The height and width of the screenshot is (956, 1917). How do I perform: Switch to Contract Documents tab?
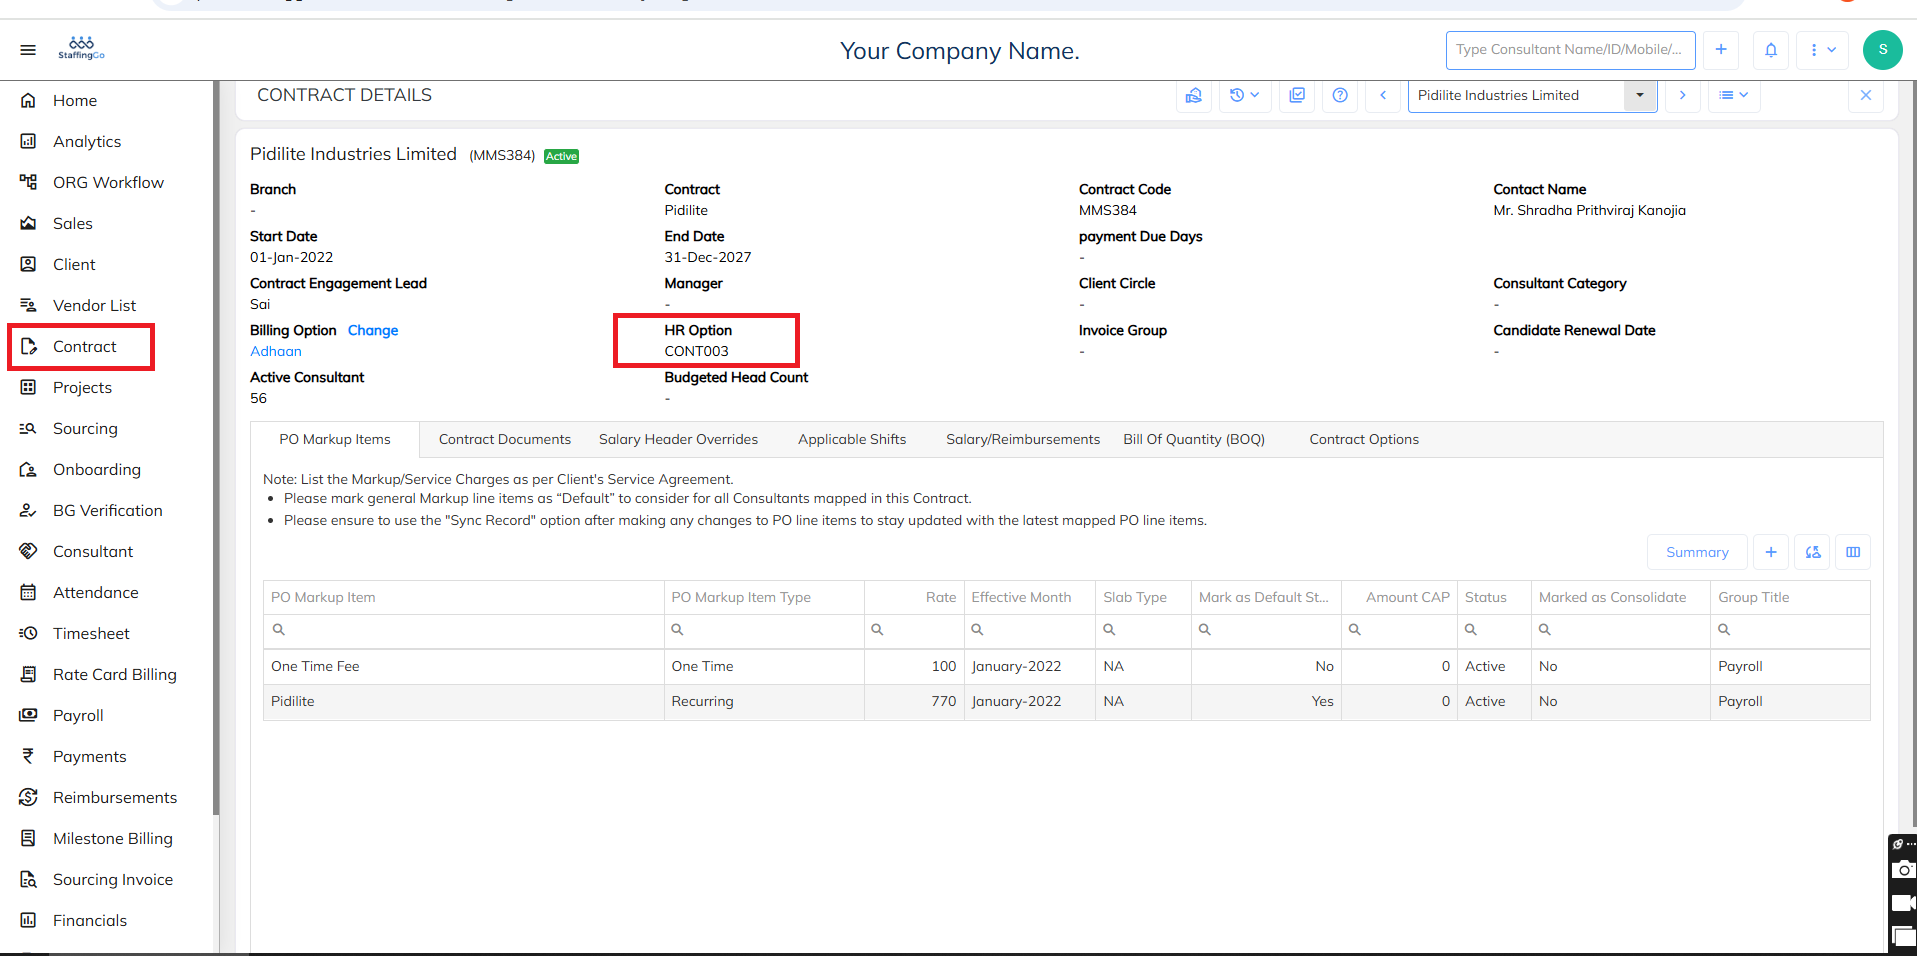(x=505, y=439)
